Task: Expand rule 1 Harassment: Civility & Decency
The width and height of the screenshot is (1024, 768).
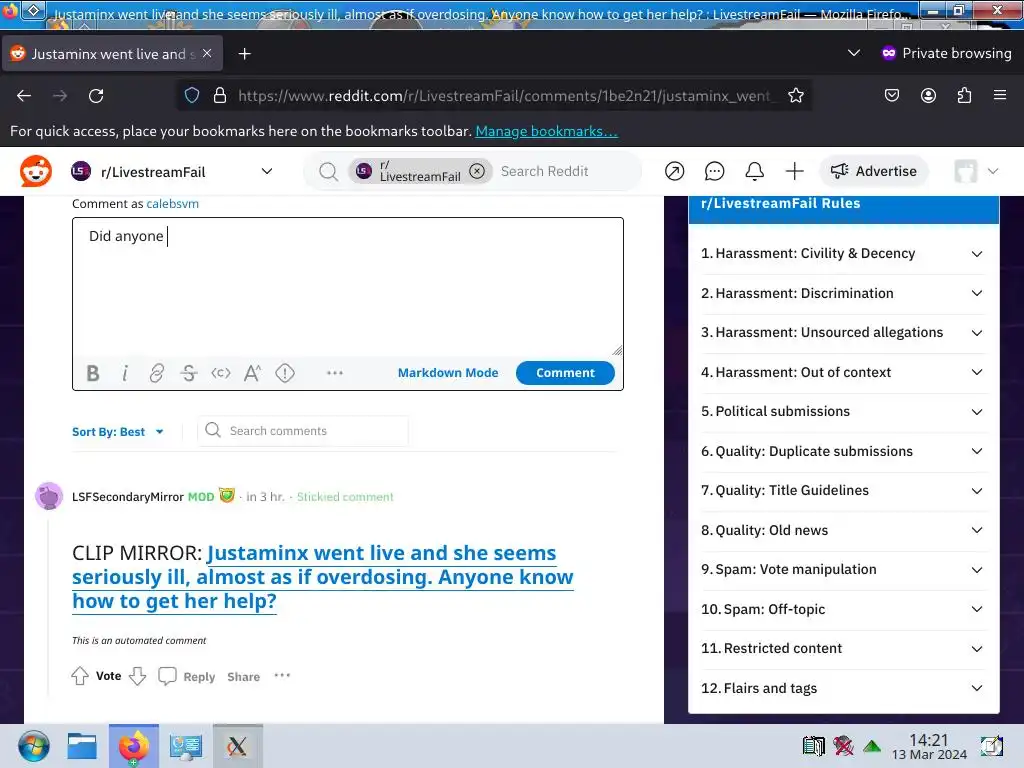Action: [843, 253]
